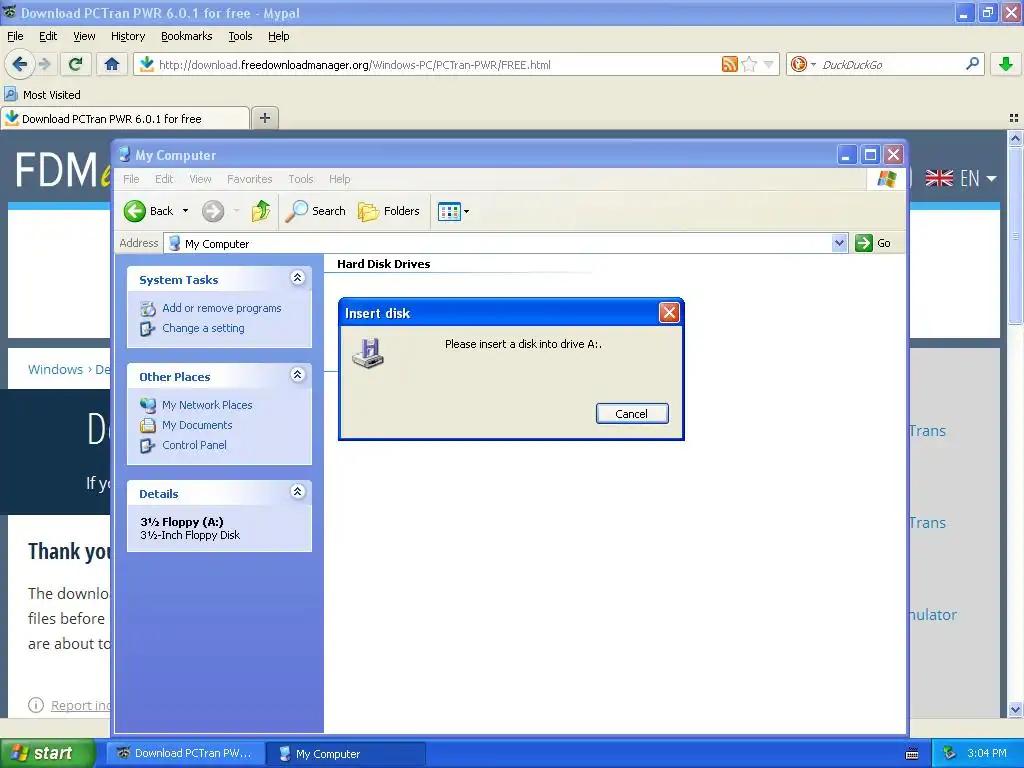Open the browser History menu

click(x=127, y=36)
